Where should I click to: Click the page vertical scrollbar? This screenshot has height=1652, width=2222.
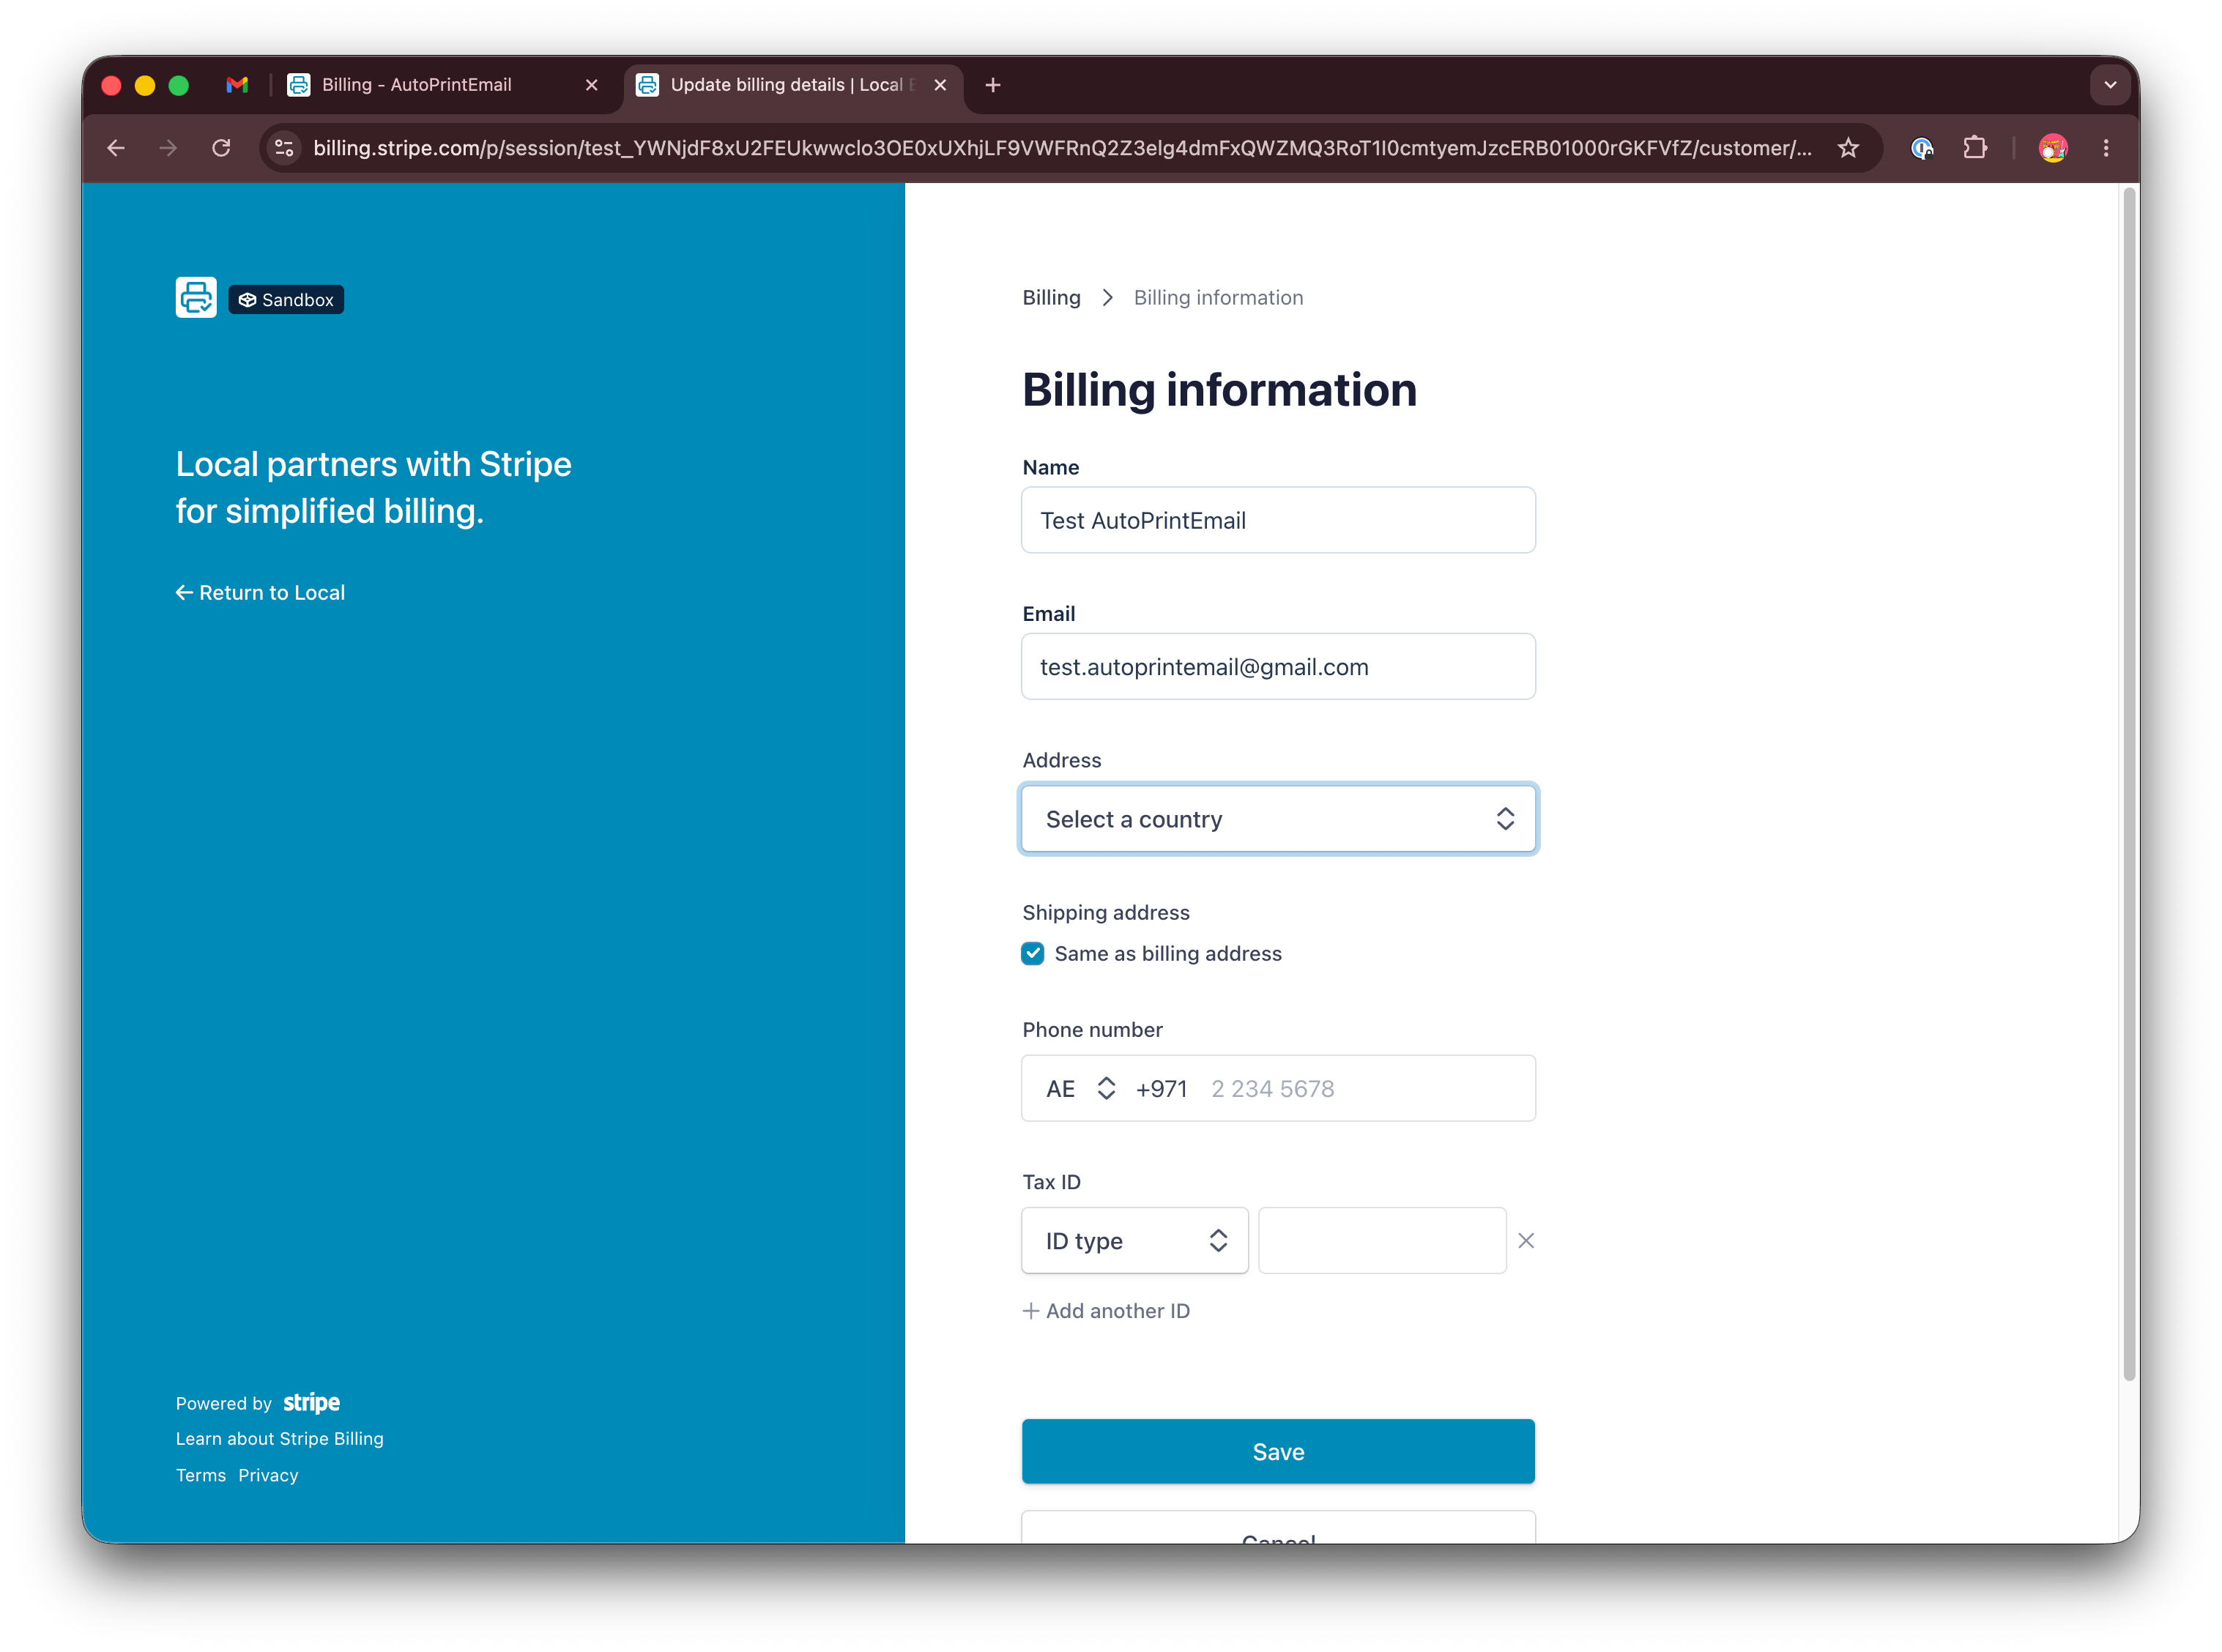2130,785
